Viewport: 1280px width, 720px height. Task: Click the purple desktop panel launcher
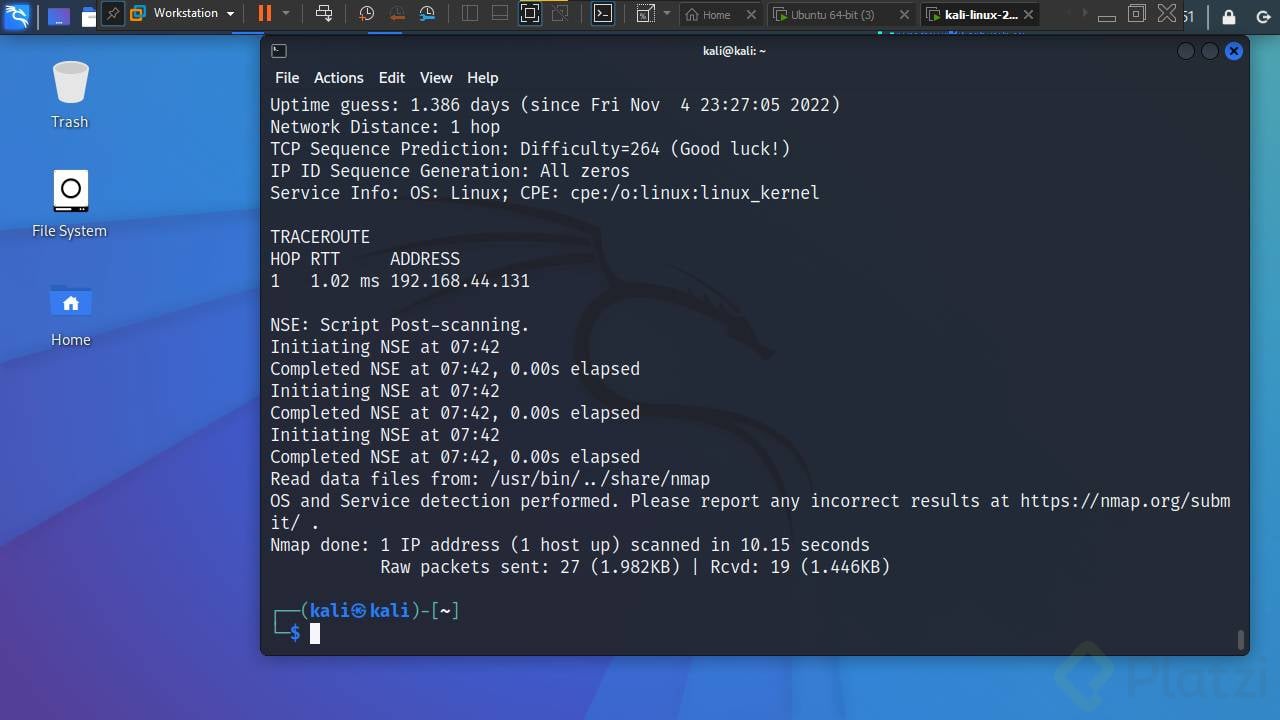(x=59, y=16)
